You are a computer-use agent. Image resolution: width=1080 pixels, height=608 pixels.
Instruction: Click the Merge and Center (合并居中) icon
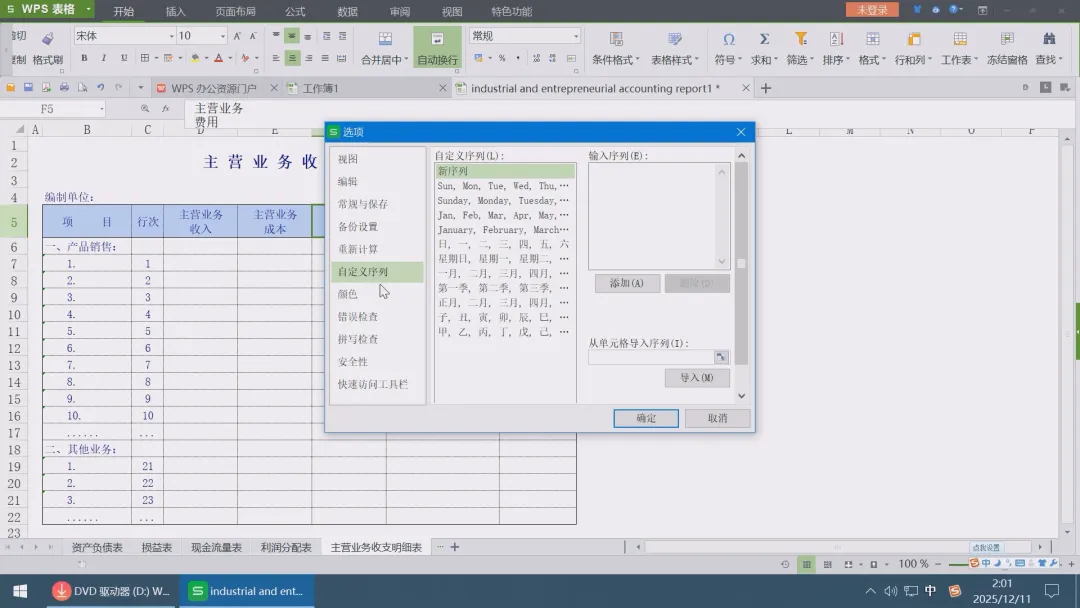click(385, 39)
